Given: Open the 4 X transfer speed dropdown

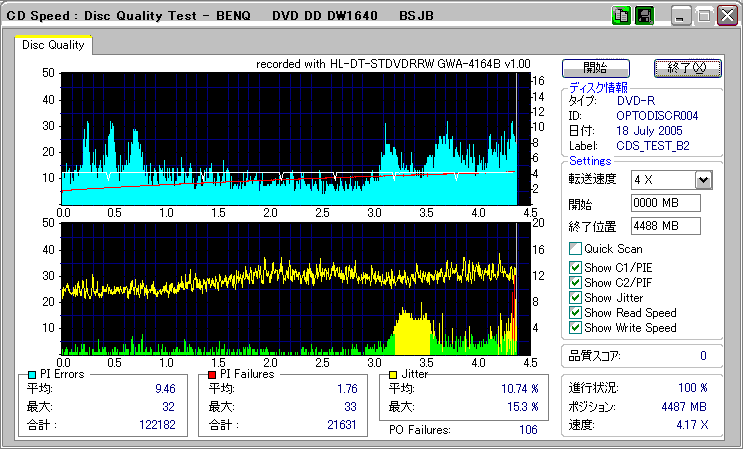Looking at the screenshot, I should (703, 179).
